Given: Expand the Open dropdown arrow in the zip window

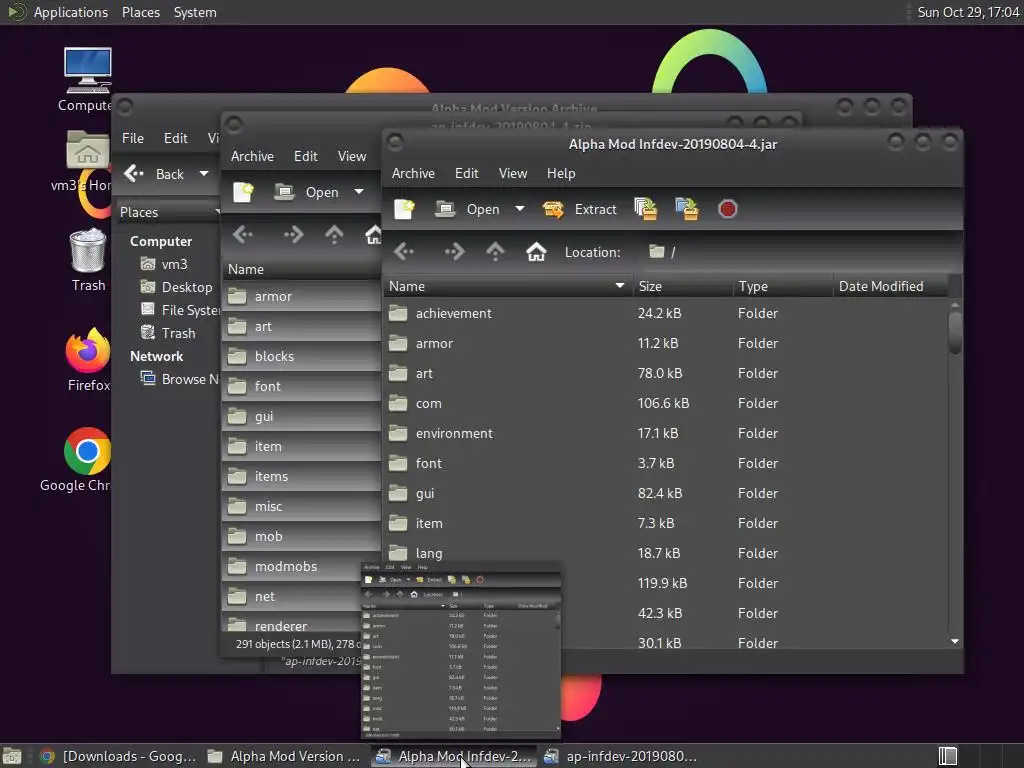Looking at the screenshot, I should [x=359, y=191].
